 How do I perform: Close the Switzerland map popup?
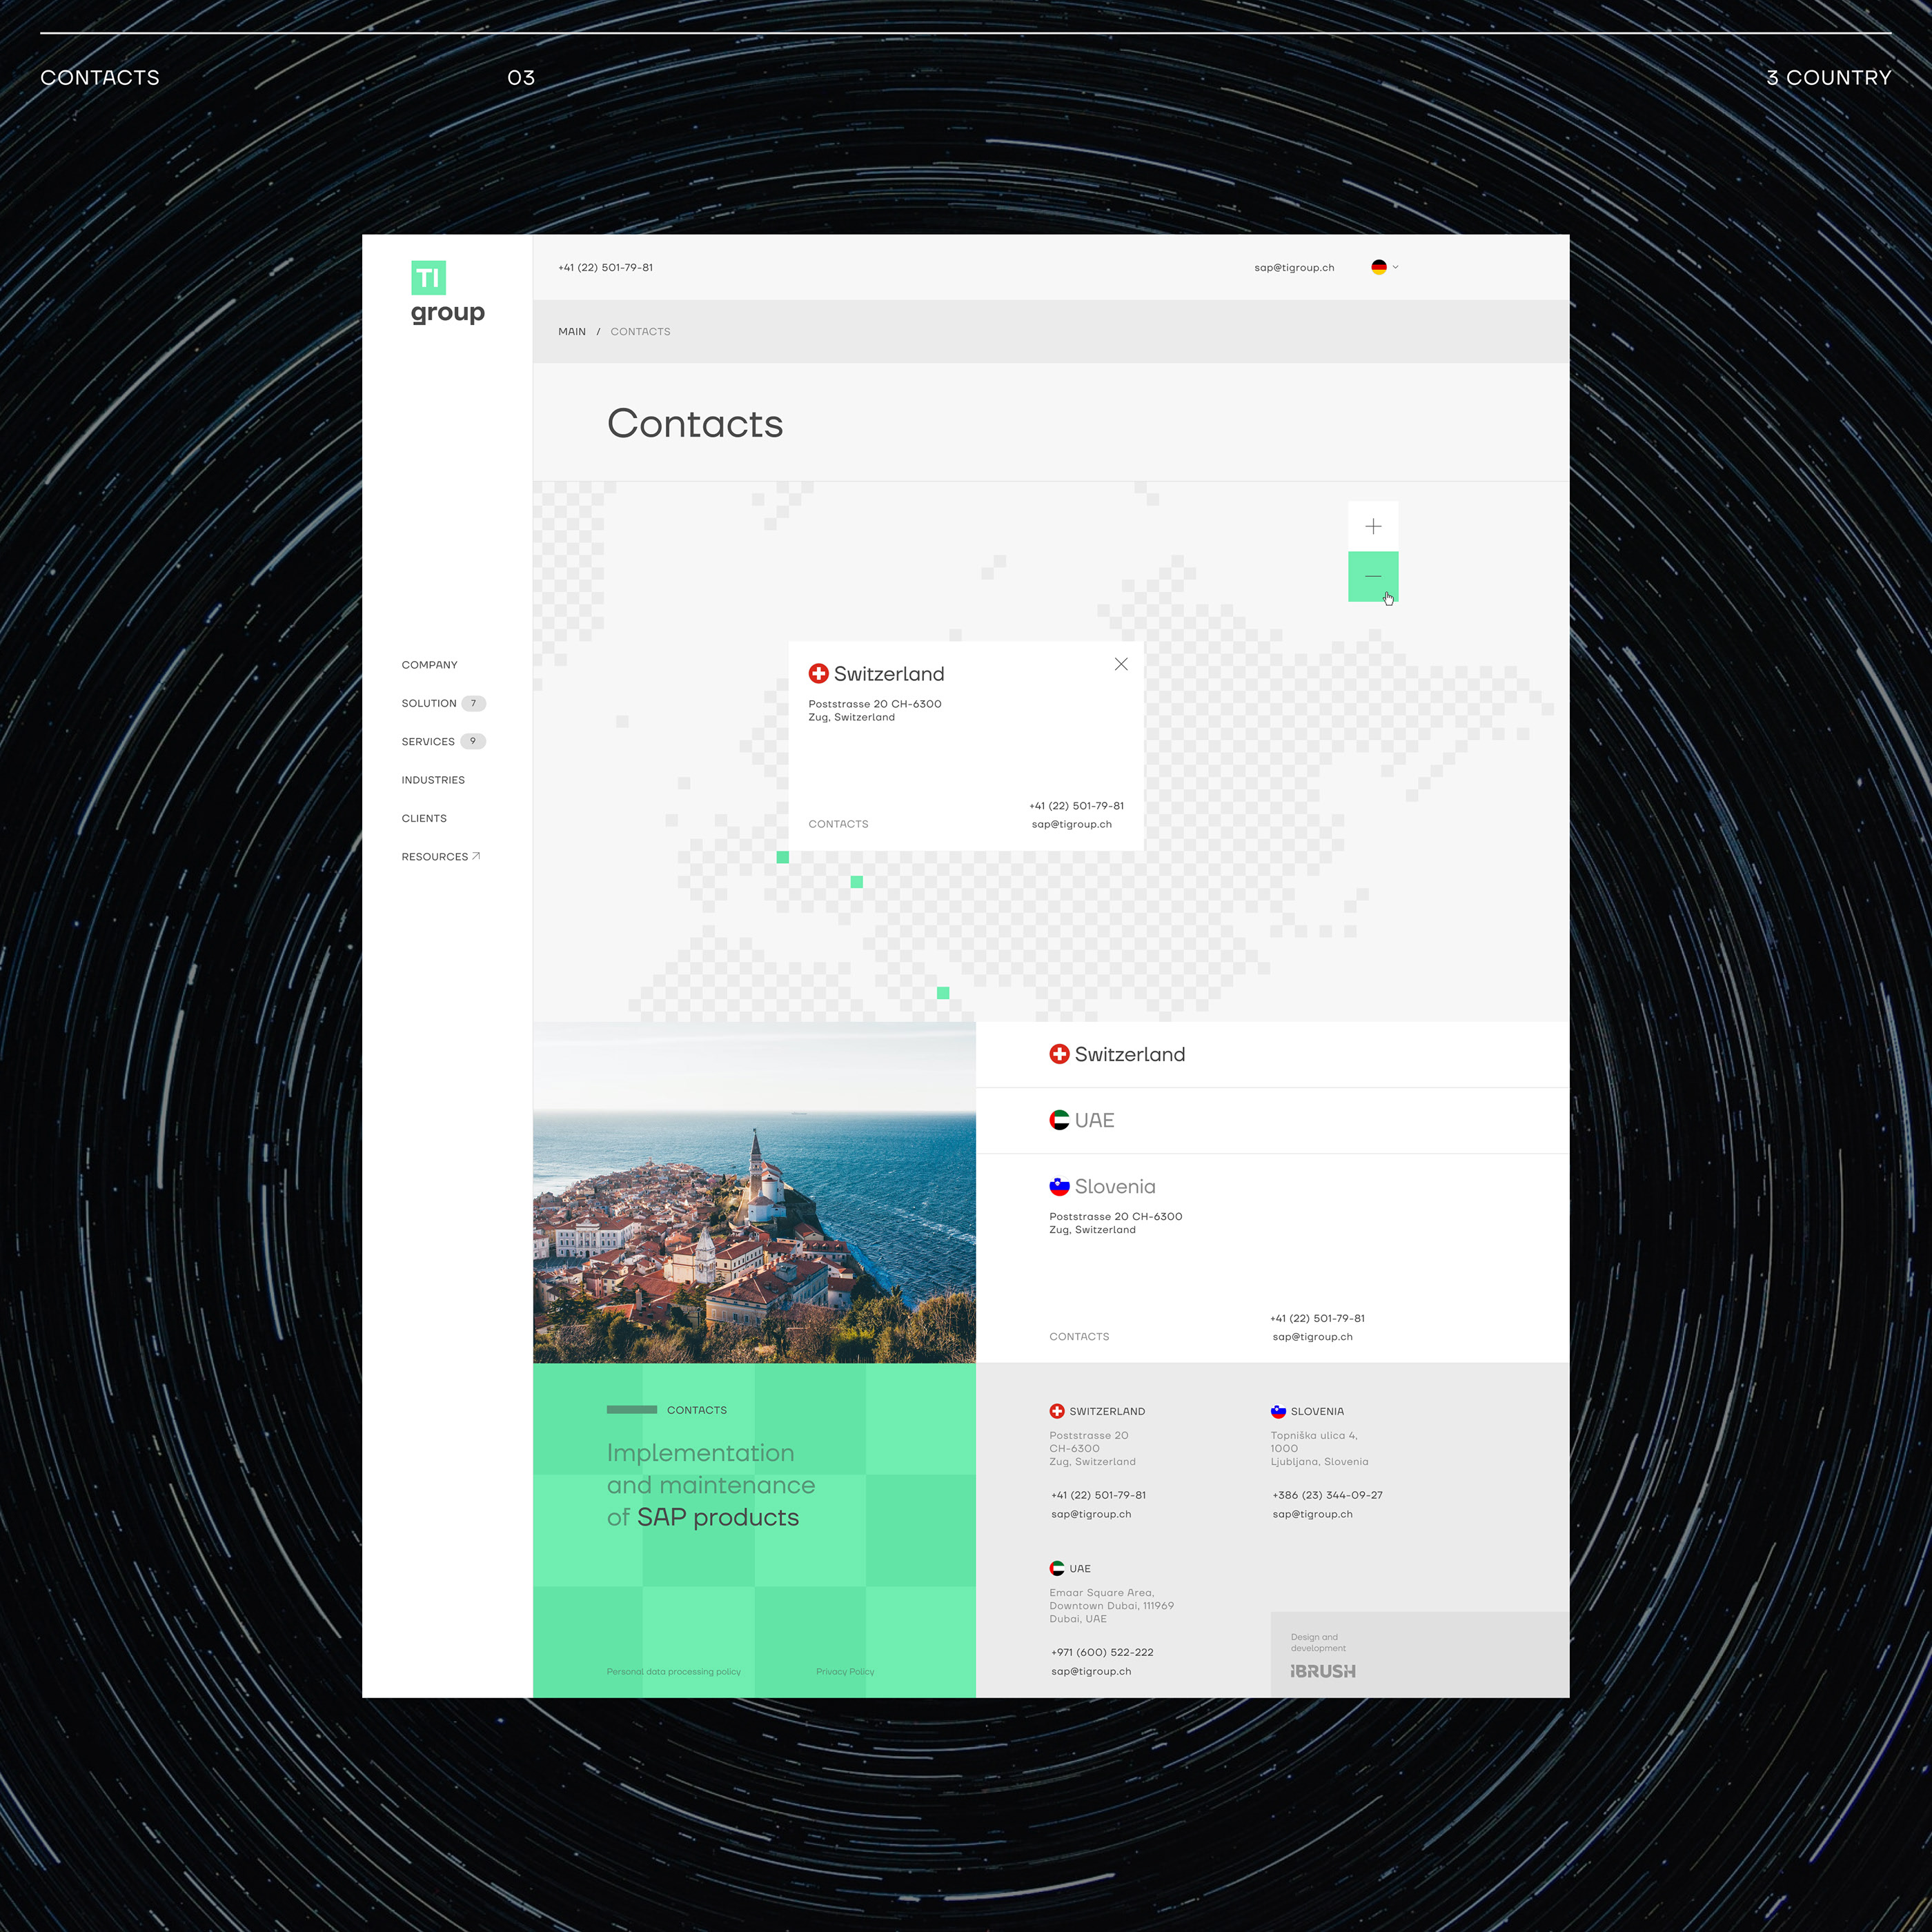coord(1121,663)
